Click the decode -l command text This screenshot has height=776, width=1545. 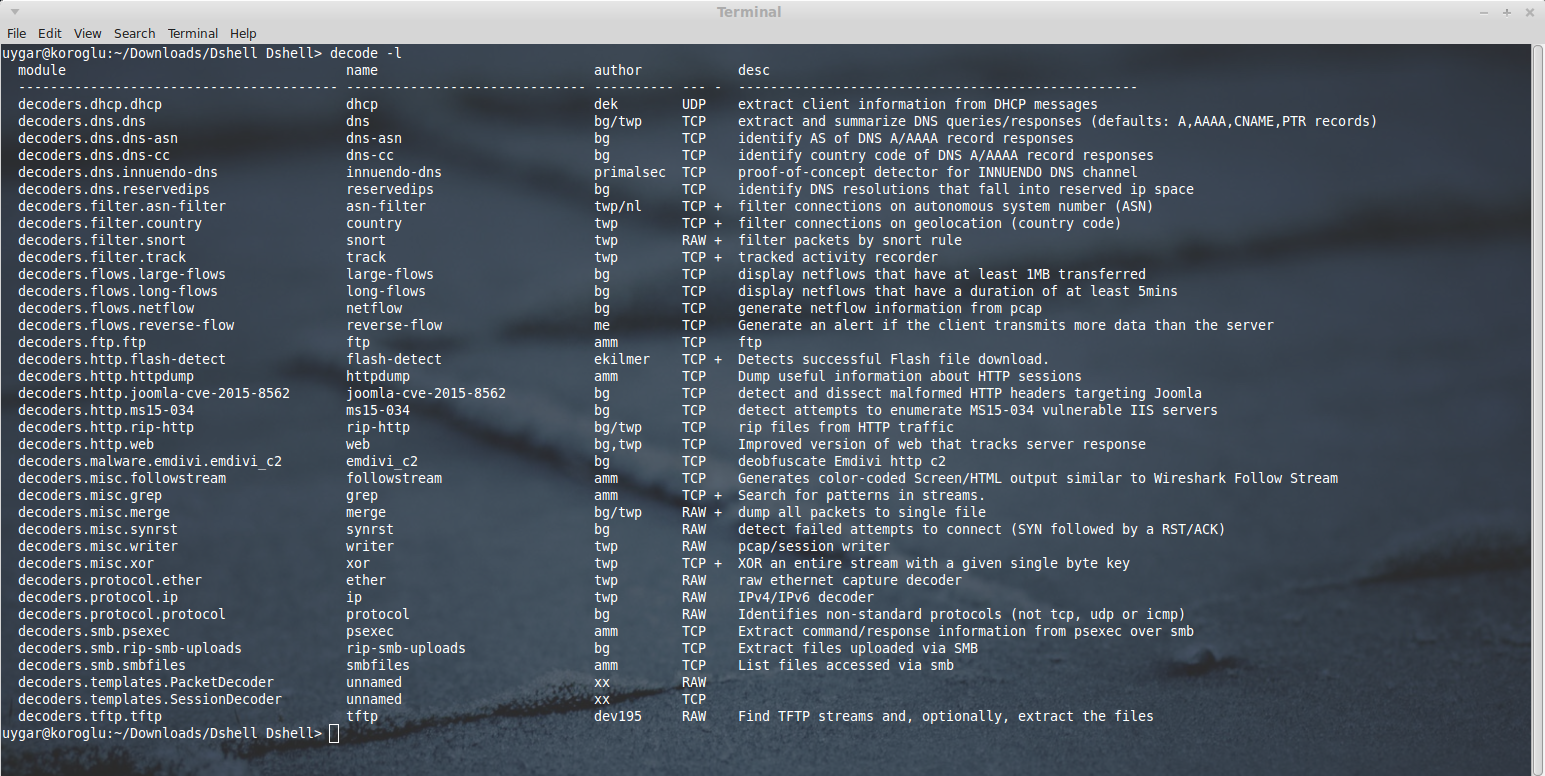(367, 52)
